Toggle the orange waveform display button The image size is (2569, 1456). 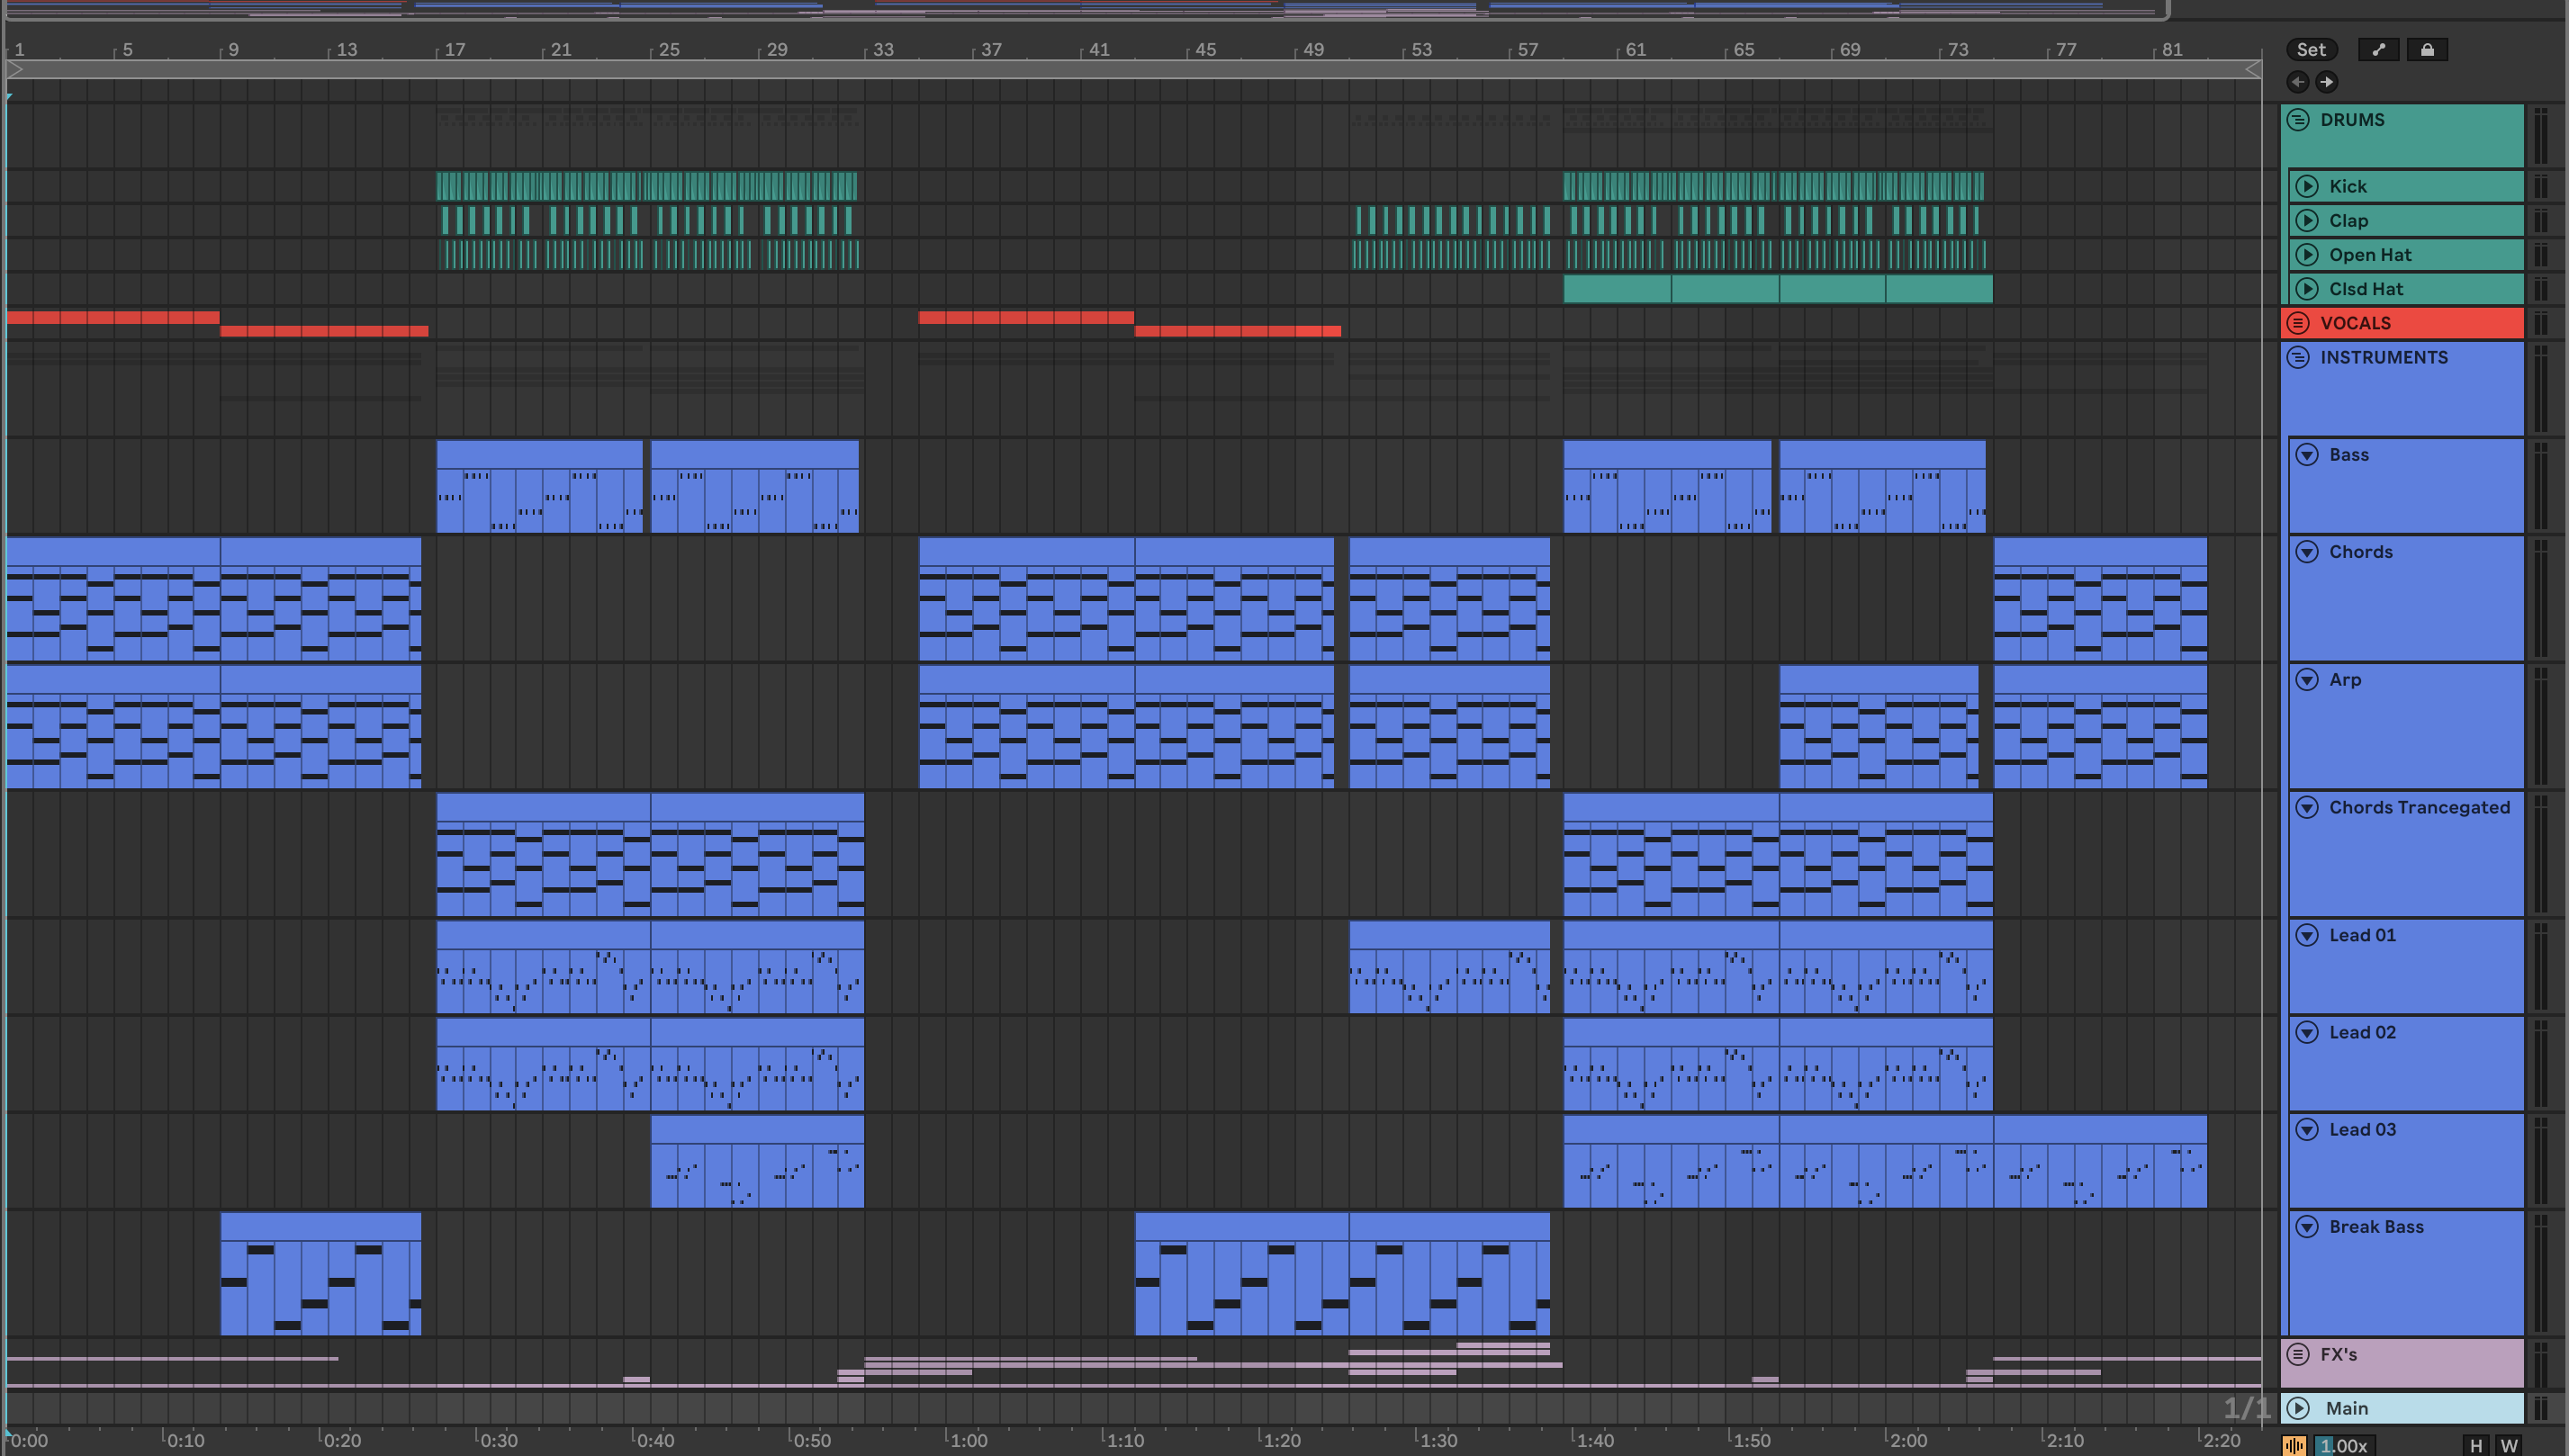2294,1445
